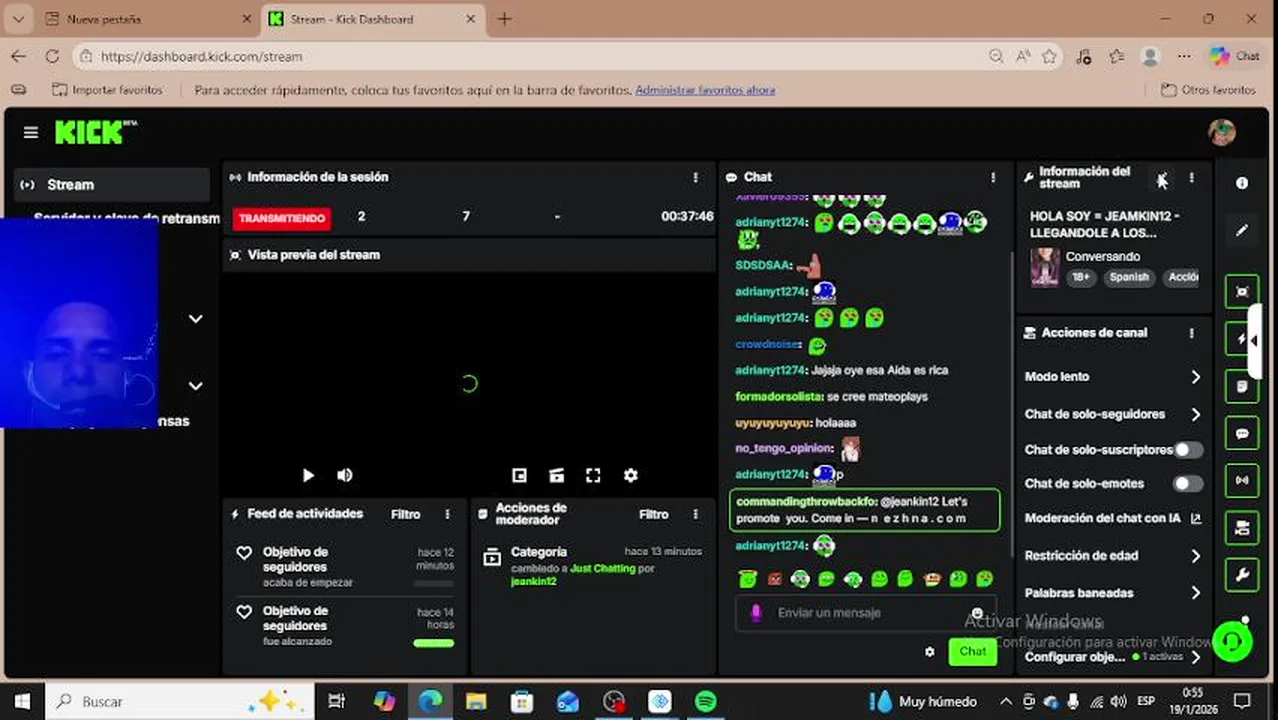Open external link for Moderación del chat con IA
The width and height of the screenshot is (1278, 720).
pos(1196,518)
